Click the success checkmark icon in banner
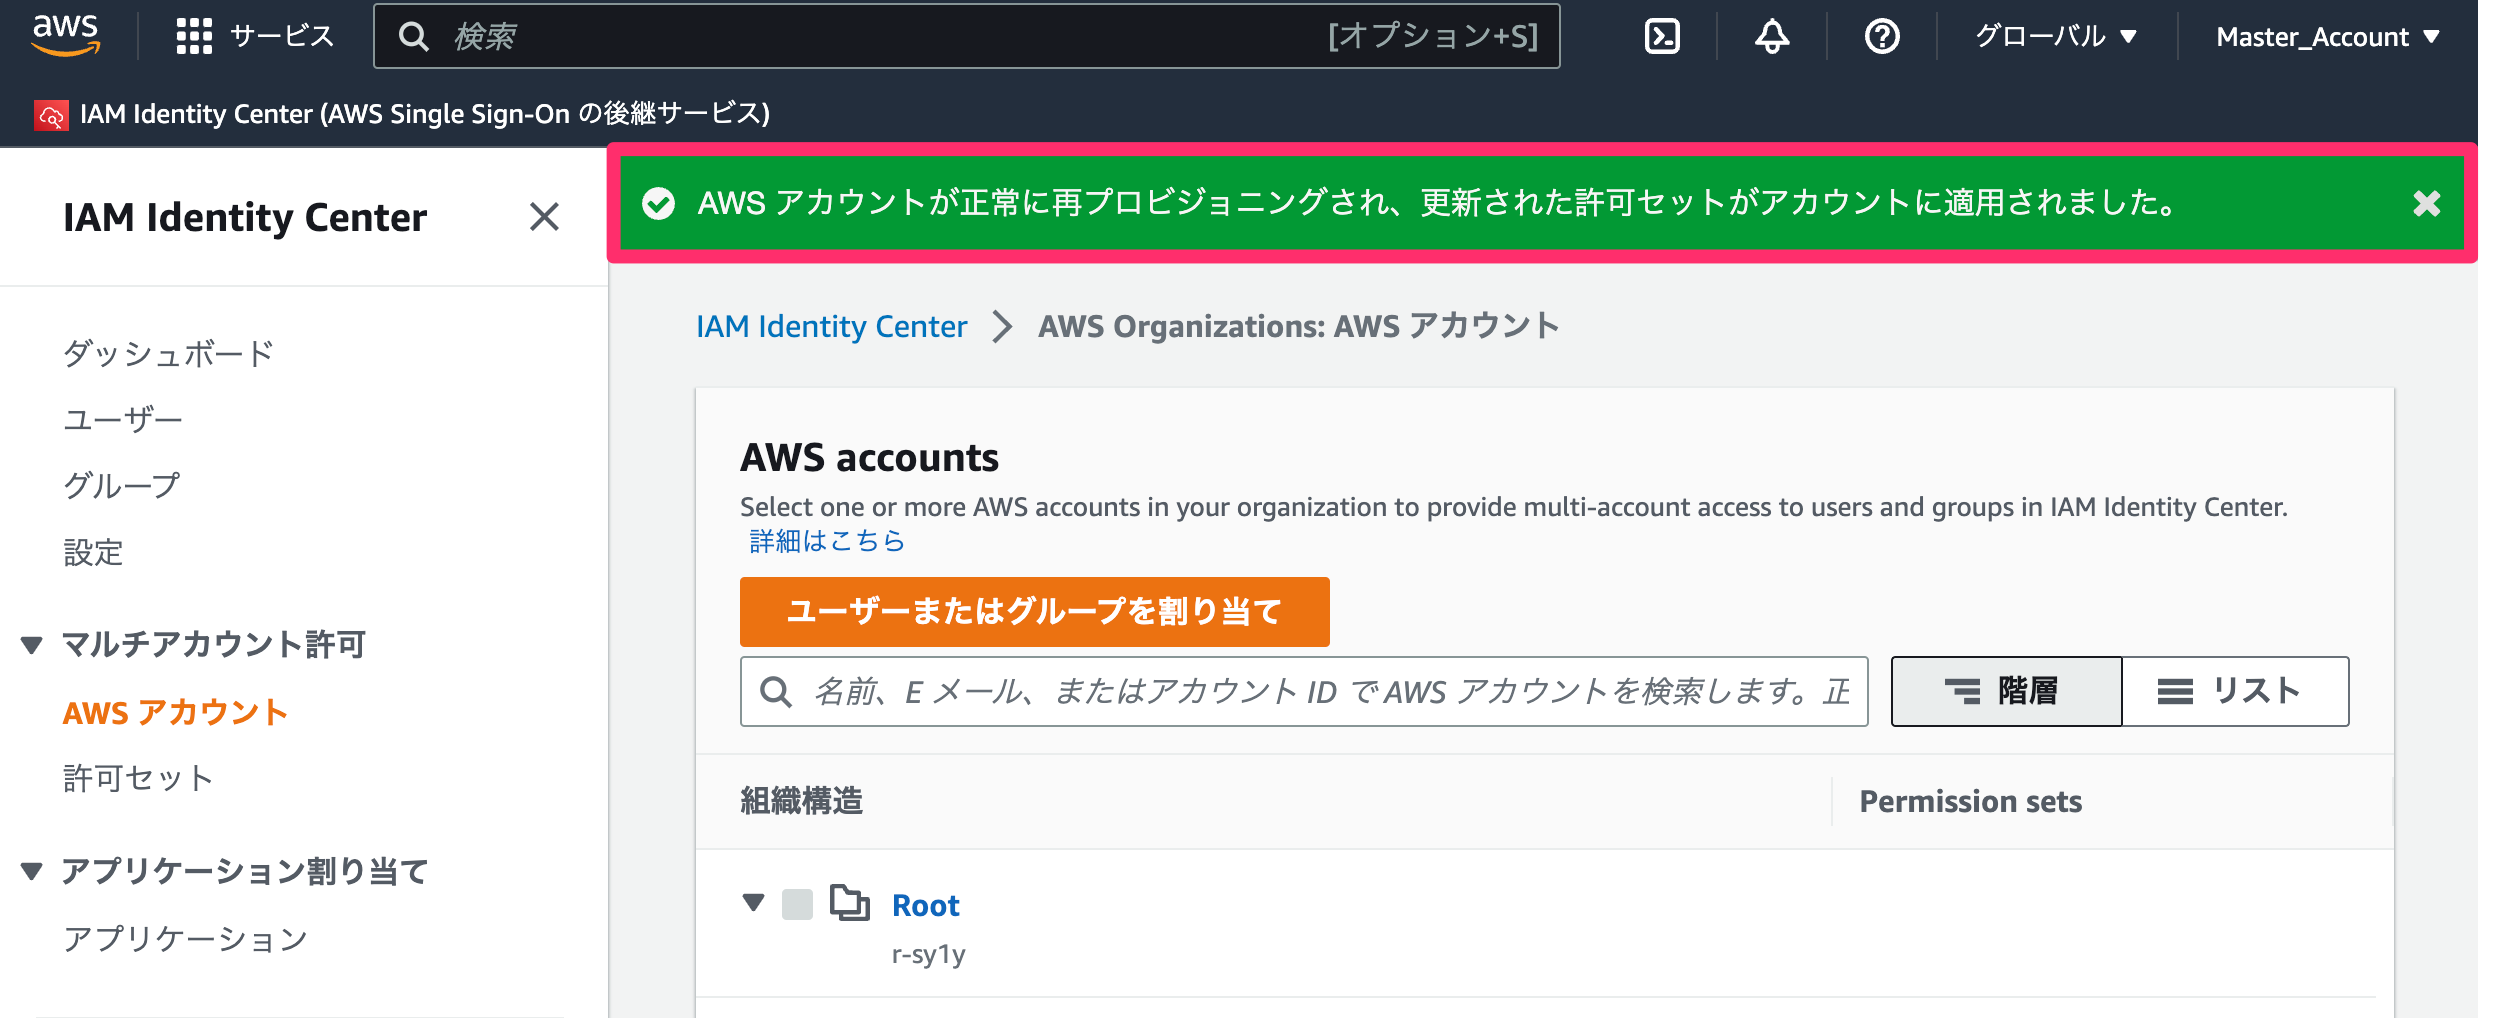Viewport: 2520px width, 1018px height. [x=658, y=204]
